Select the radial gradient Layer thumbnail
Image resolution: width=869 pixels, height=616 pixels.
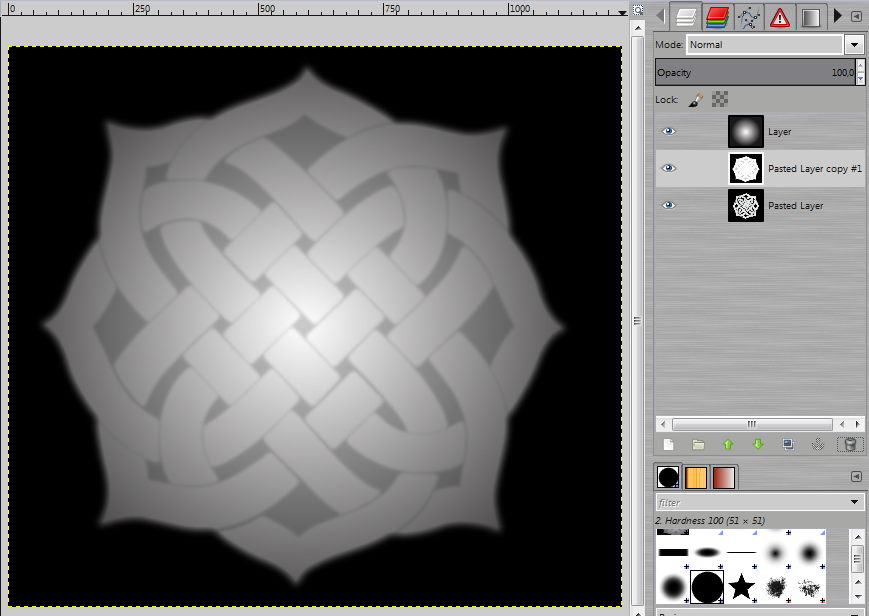point(746,131)
